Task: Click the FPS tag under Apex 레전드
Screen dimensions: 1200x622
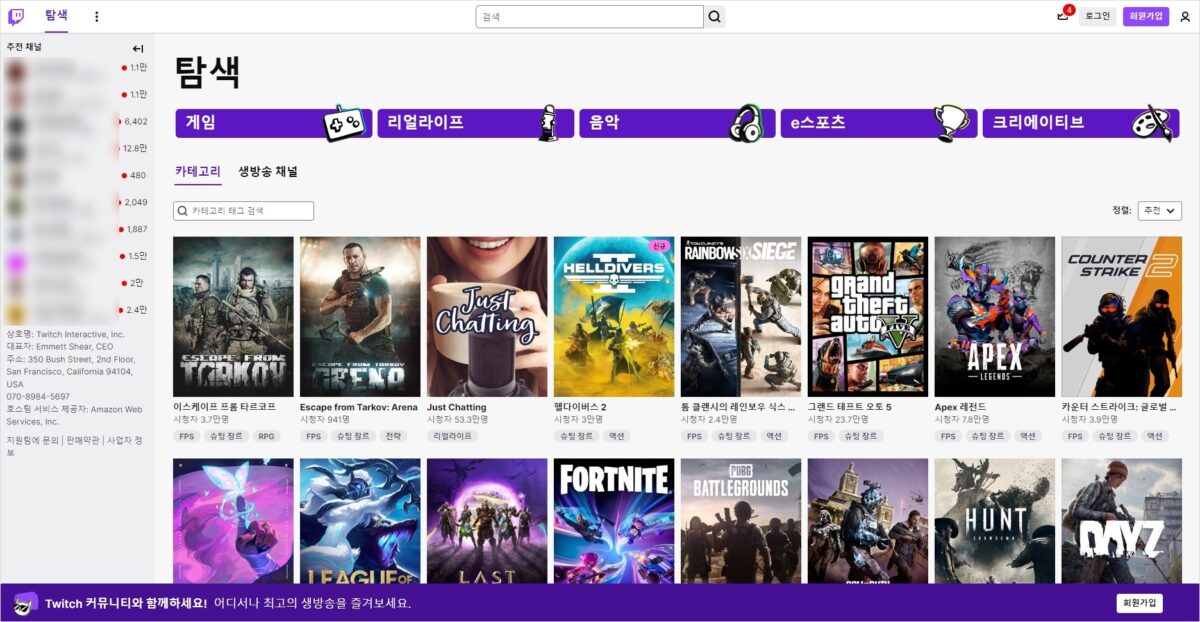Action: pyautogui.click(x=948, y=436)
